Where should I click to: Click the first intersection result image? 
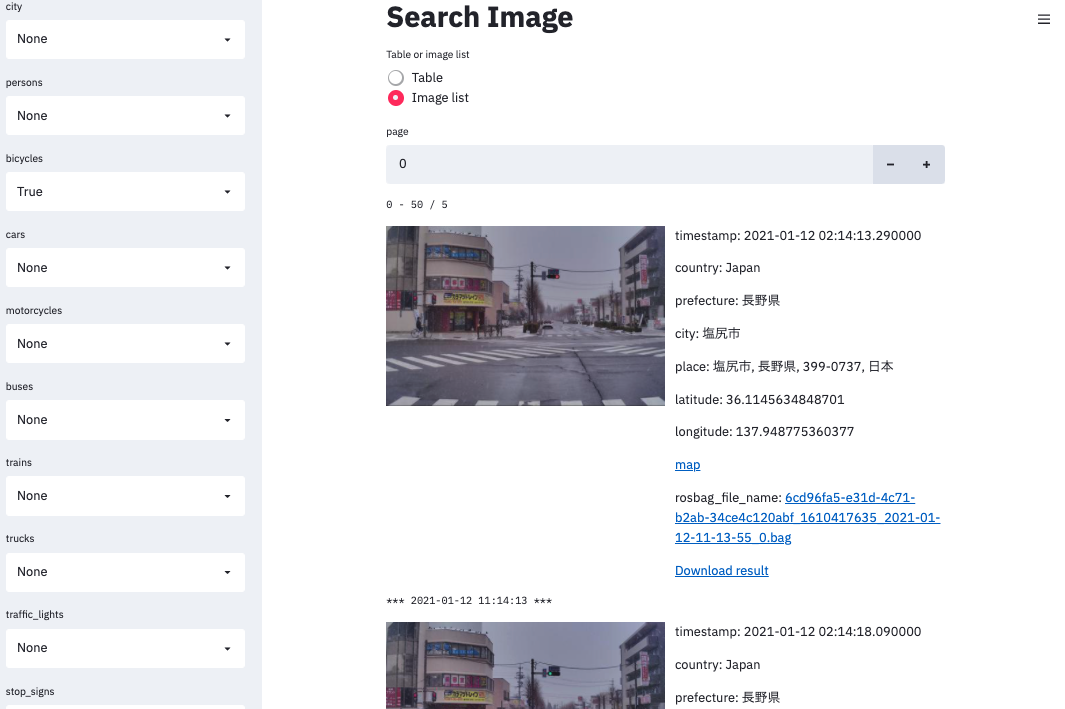525,316
